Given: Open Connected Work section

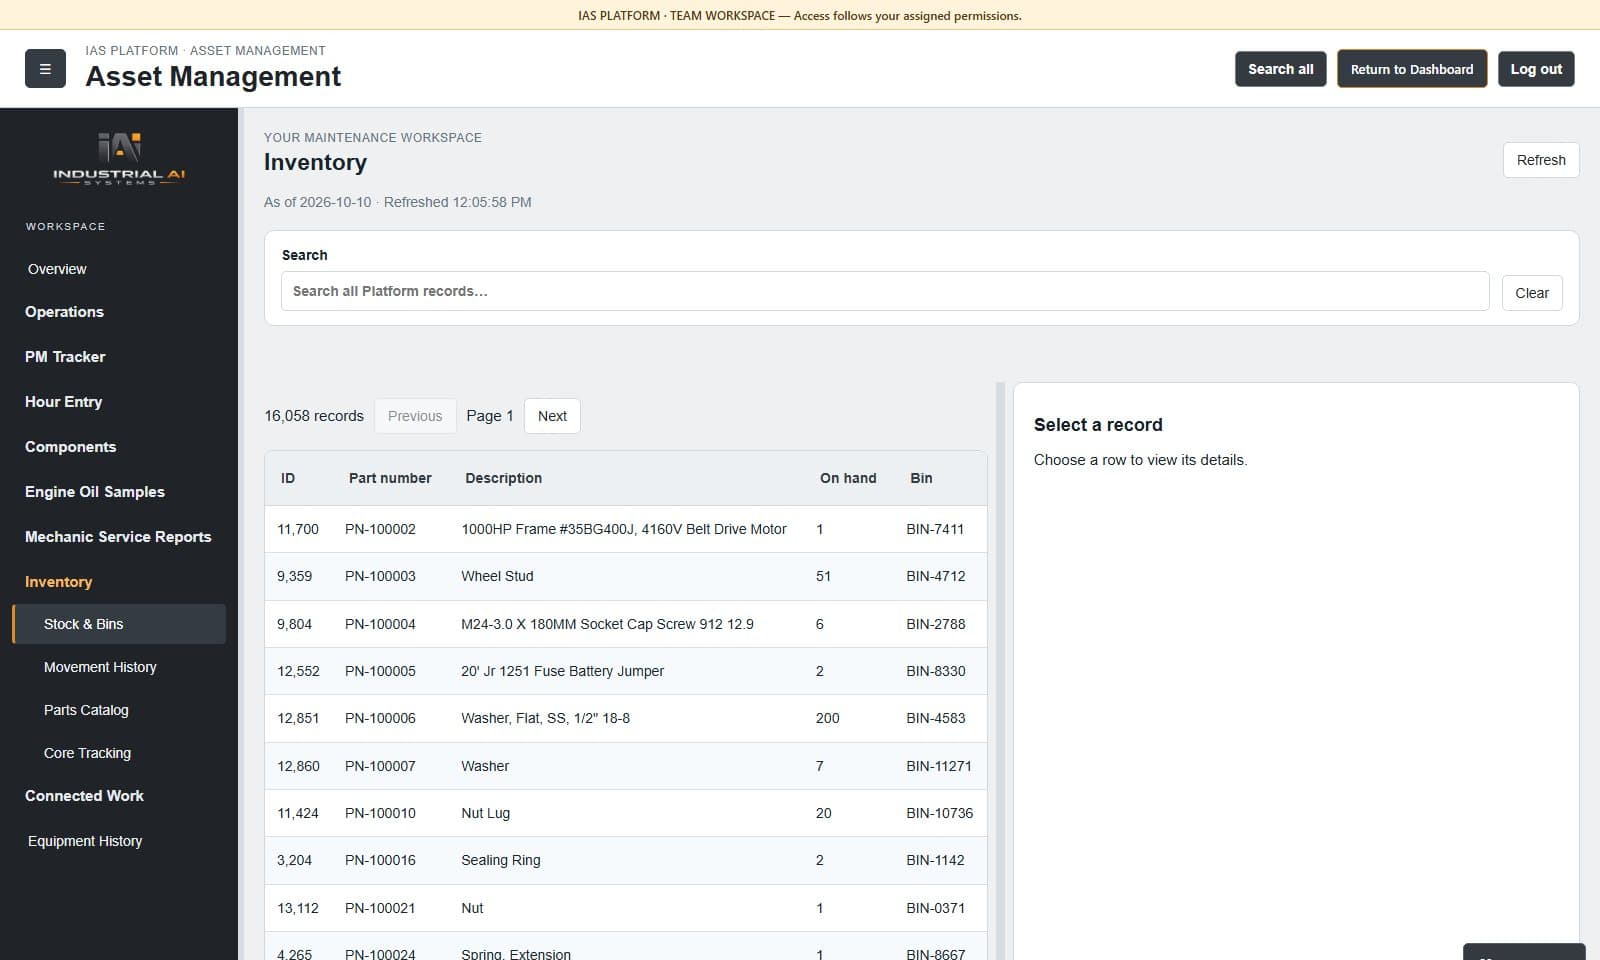Looking at the screenshot, I should (84, 796).
